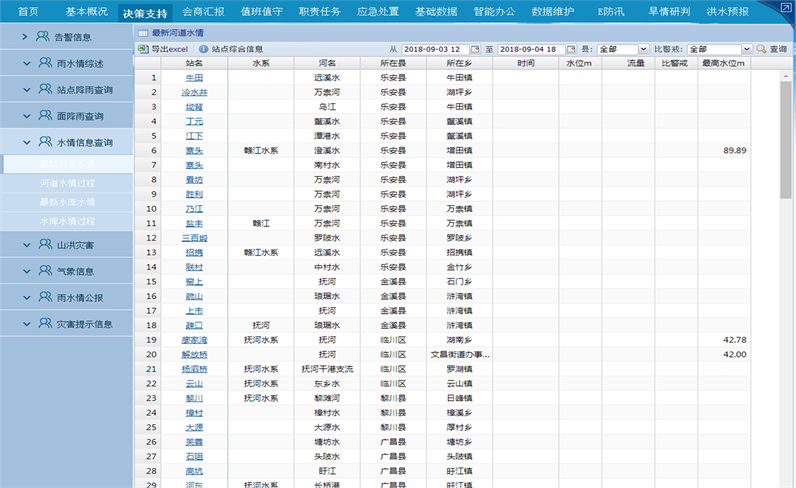The height and width of the screenshot is (488, 796).
Task: Select 河道水情过程 submenu item
Action: pos(68,183)
